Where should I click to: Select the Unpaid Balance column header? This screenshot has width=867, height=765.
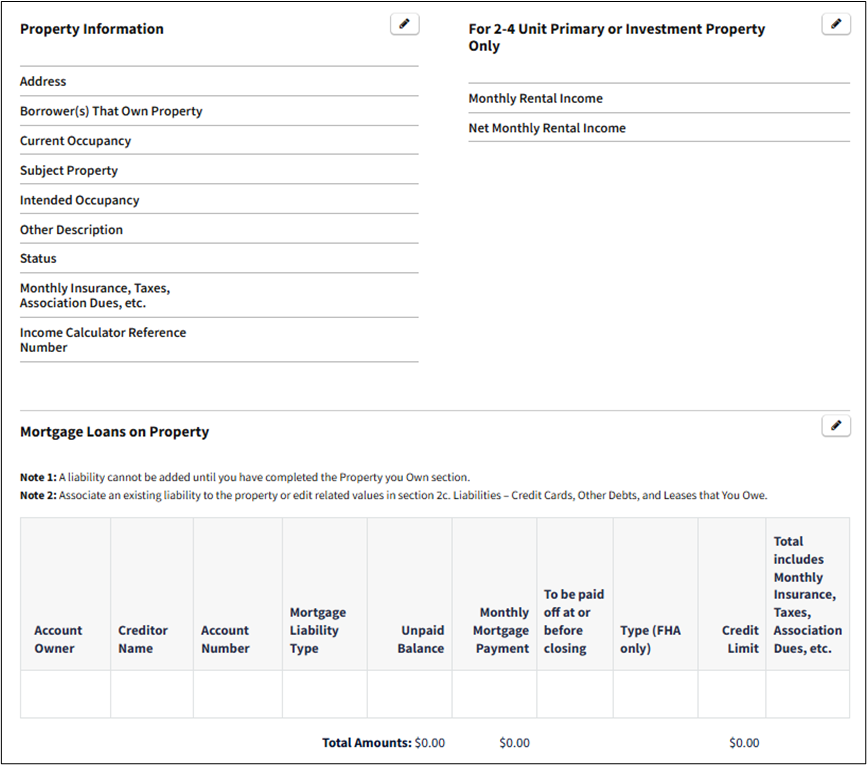point(420,639)
